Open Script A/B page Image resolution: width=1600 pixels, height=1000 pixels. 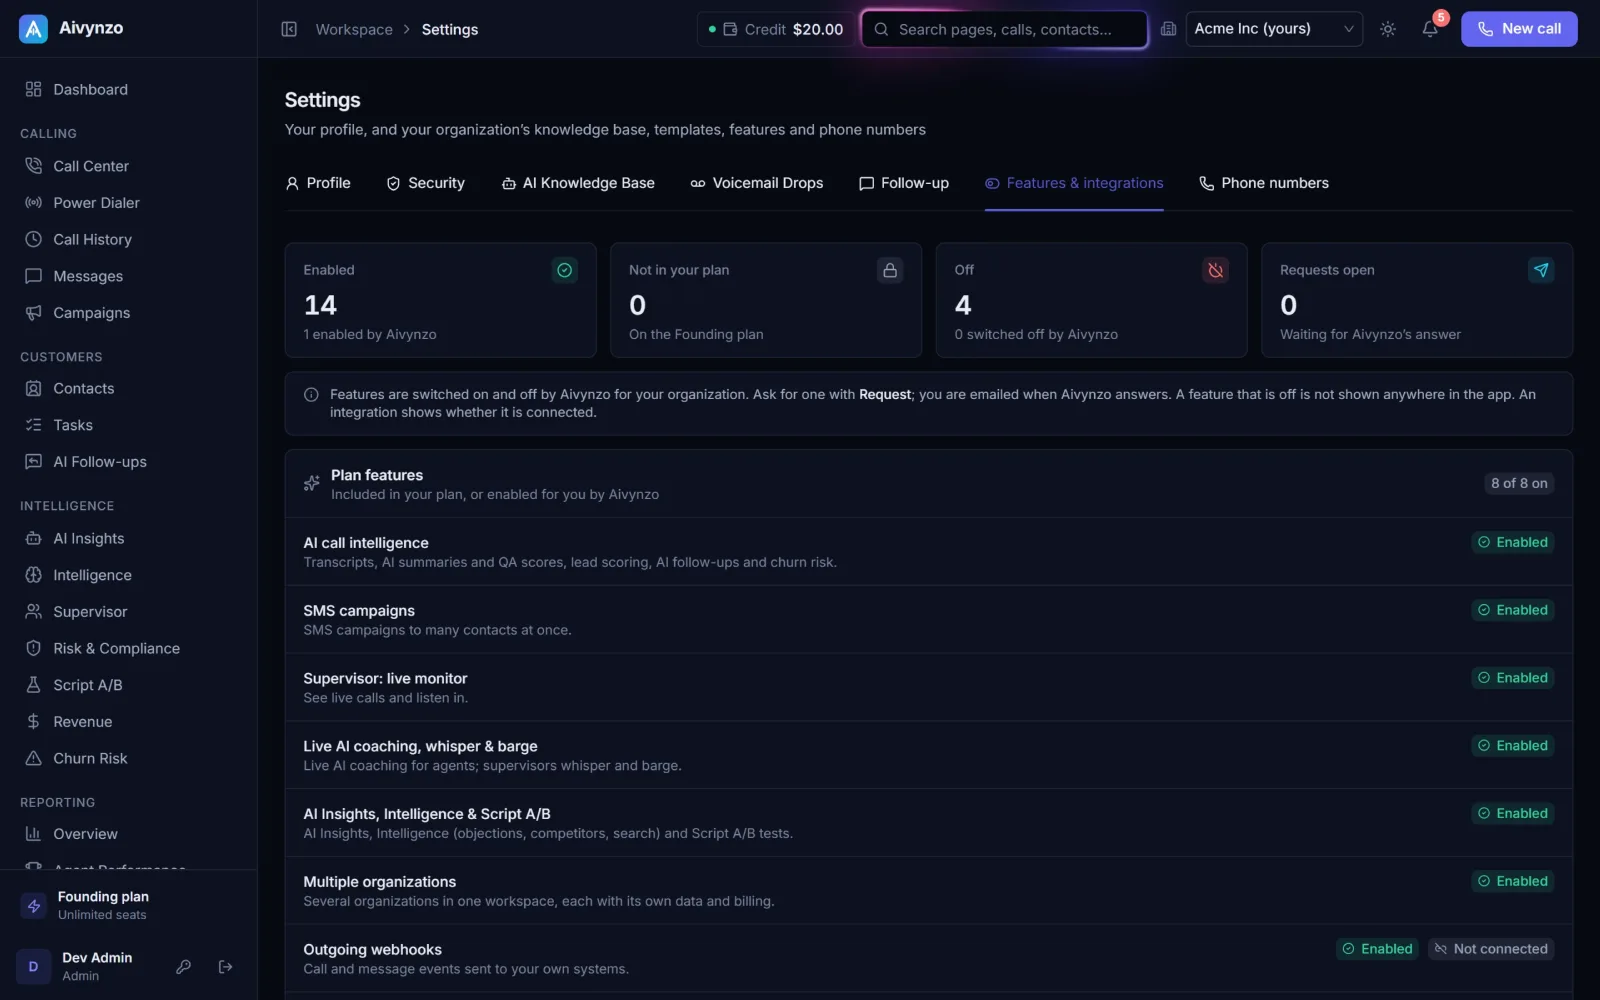[x=128, y=685]
